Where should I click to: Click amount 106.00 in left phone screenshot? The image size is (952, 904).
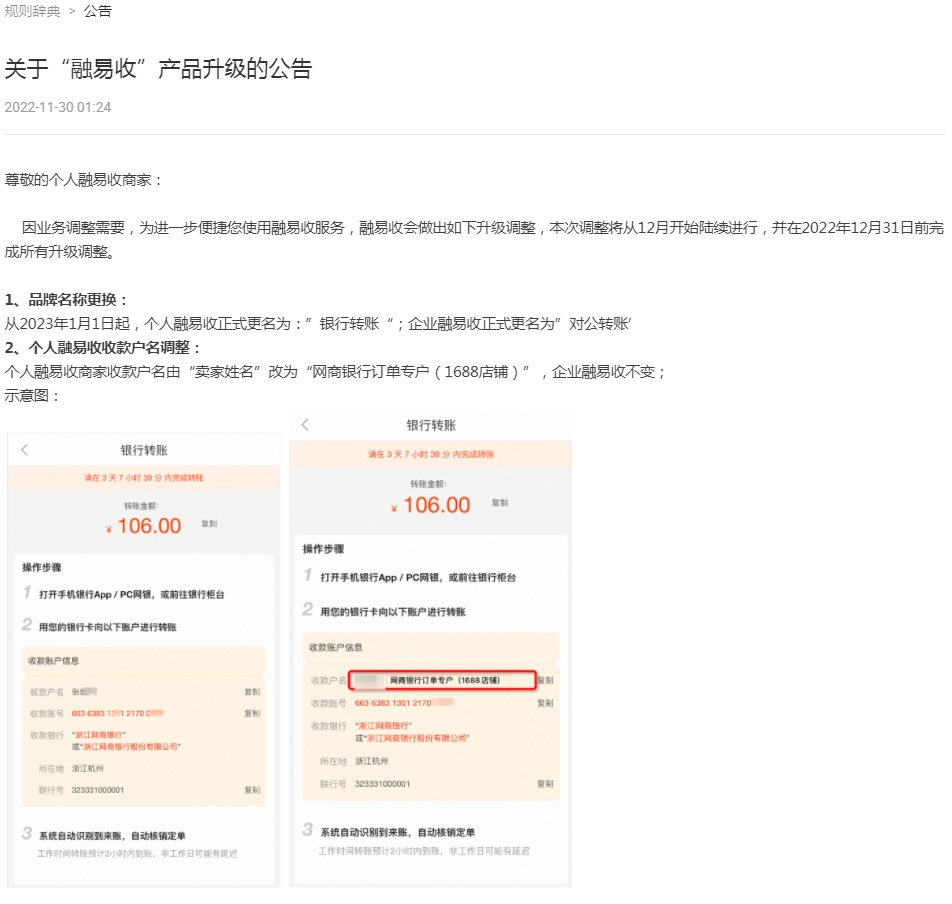tap(149, 526)
